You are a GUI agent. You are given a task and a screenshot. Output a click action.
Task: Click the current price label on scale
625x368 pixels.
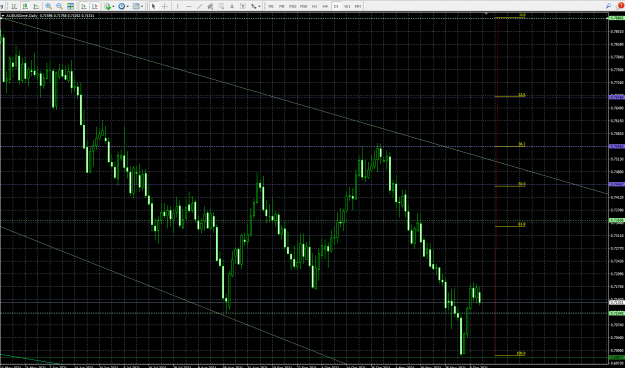[x=617, y=303]
